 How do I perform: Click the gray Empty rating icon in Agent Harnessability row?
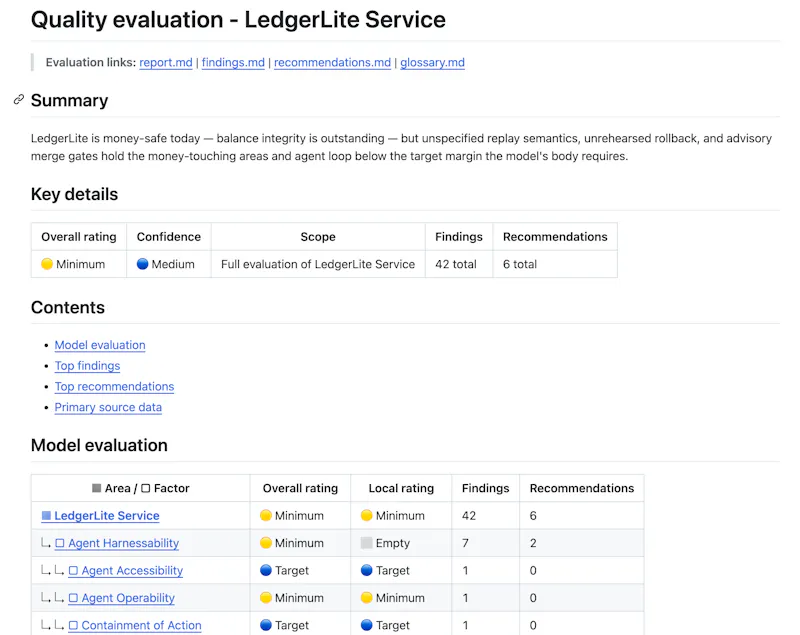[x=366, y=543]
